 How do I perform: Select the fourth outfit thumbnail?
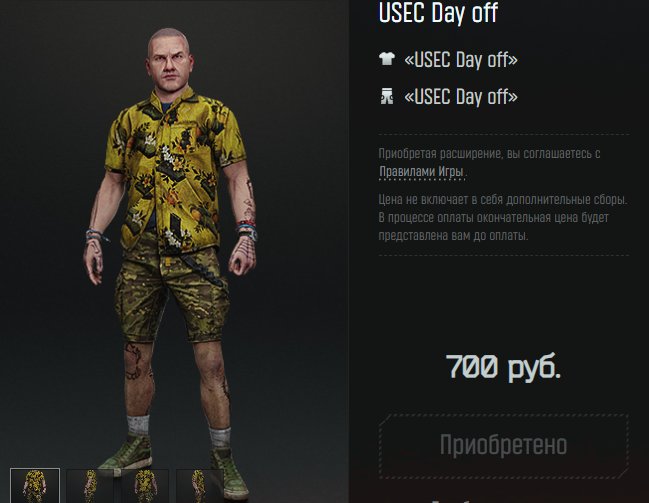200,486
